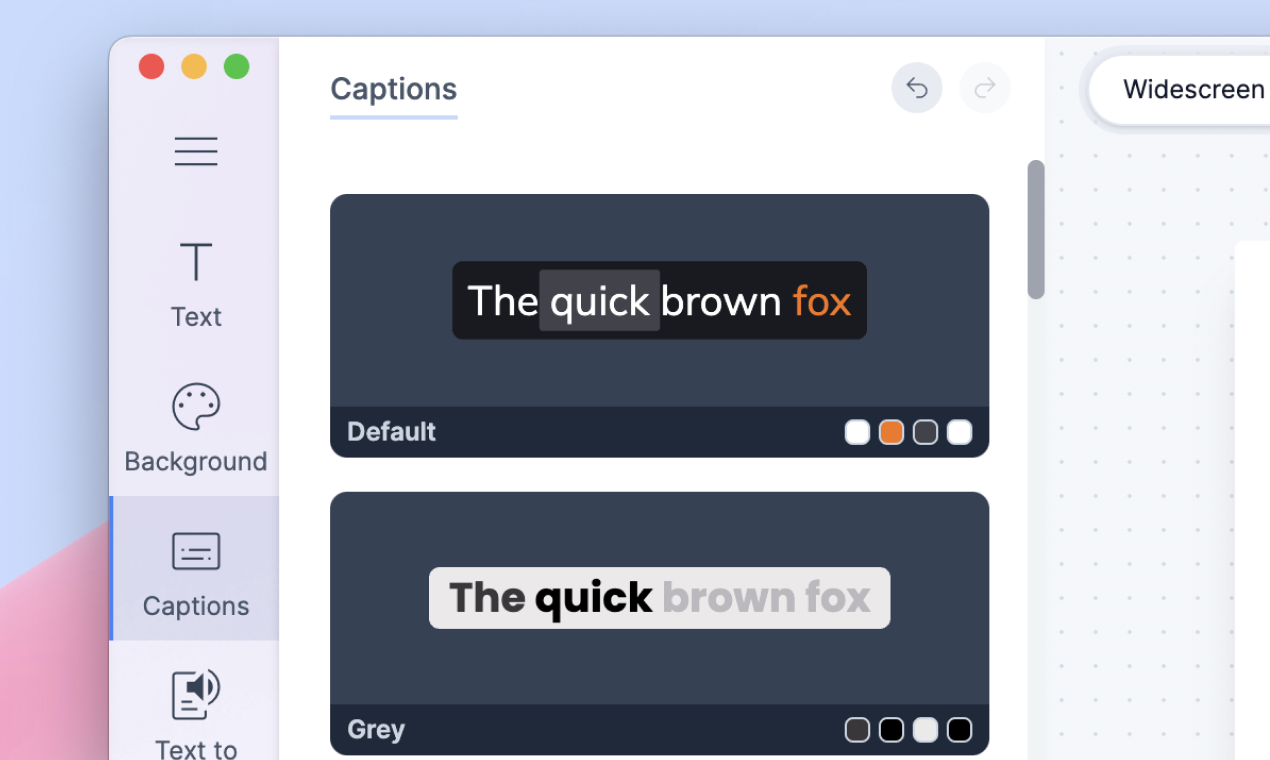1270x760 pixels.
Task: Select the Text tool in sidebar
Action: 196,287
